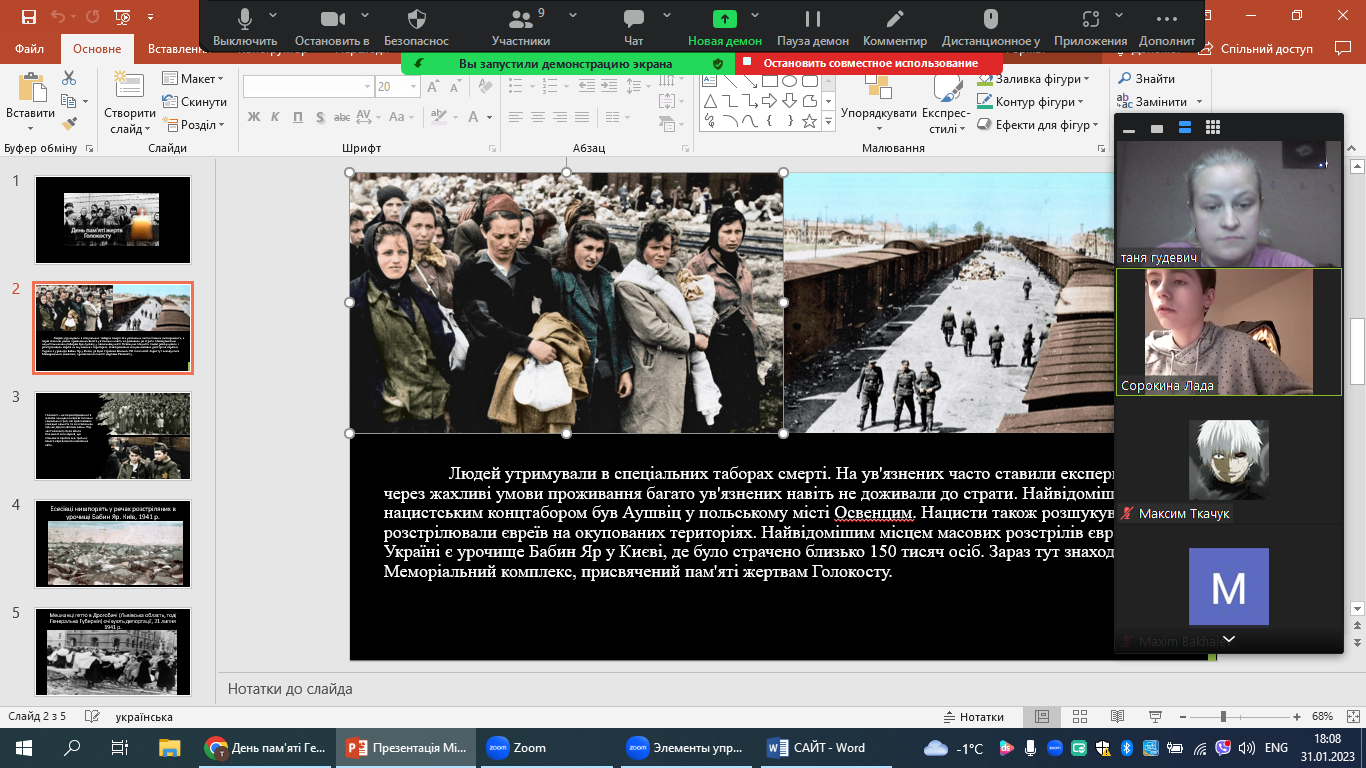Viewport: 1366px width, 768px height.
Task: Select the slide 4 thumbnail
Action: [x=112, y=544]
